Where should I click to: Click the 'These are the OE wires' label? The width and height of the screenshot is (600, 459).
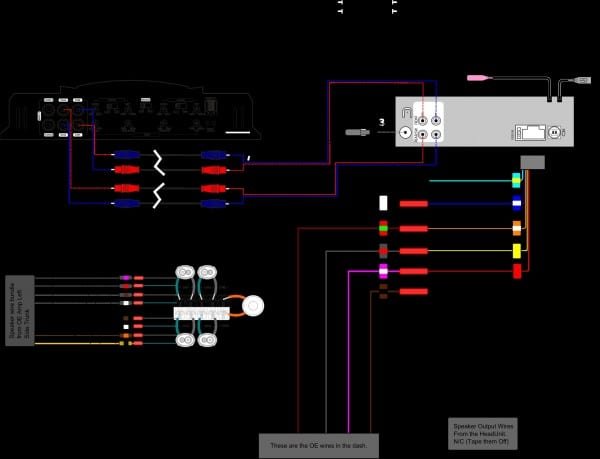click(319, 446)
